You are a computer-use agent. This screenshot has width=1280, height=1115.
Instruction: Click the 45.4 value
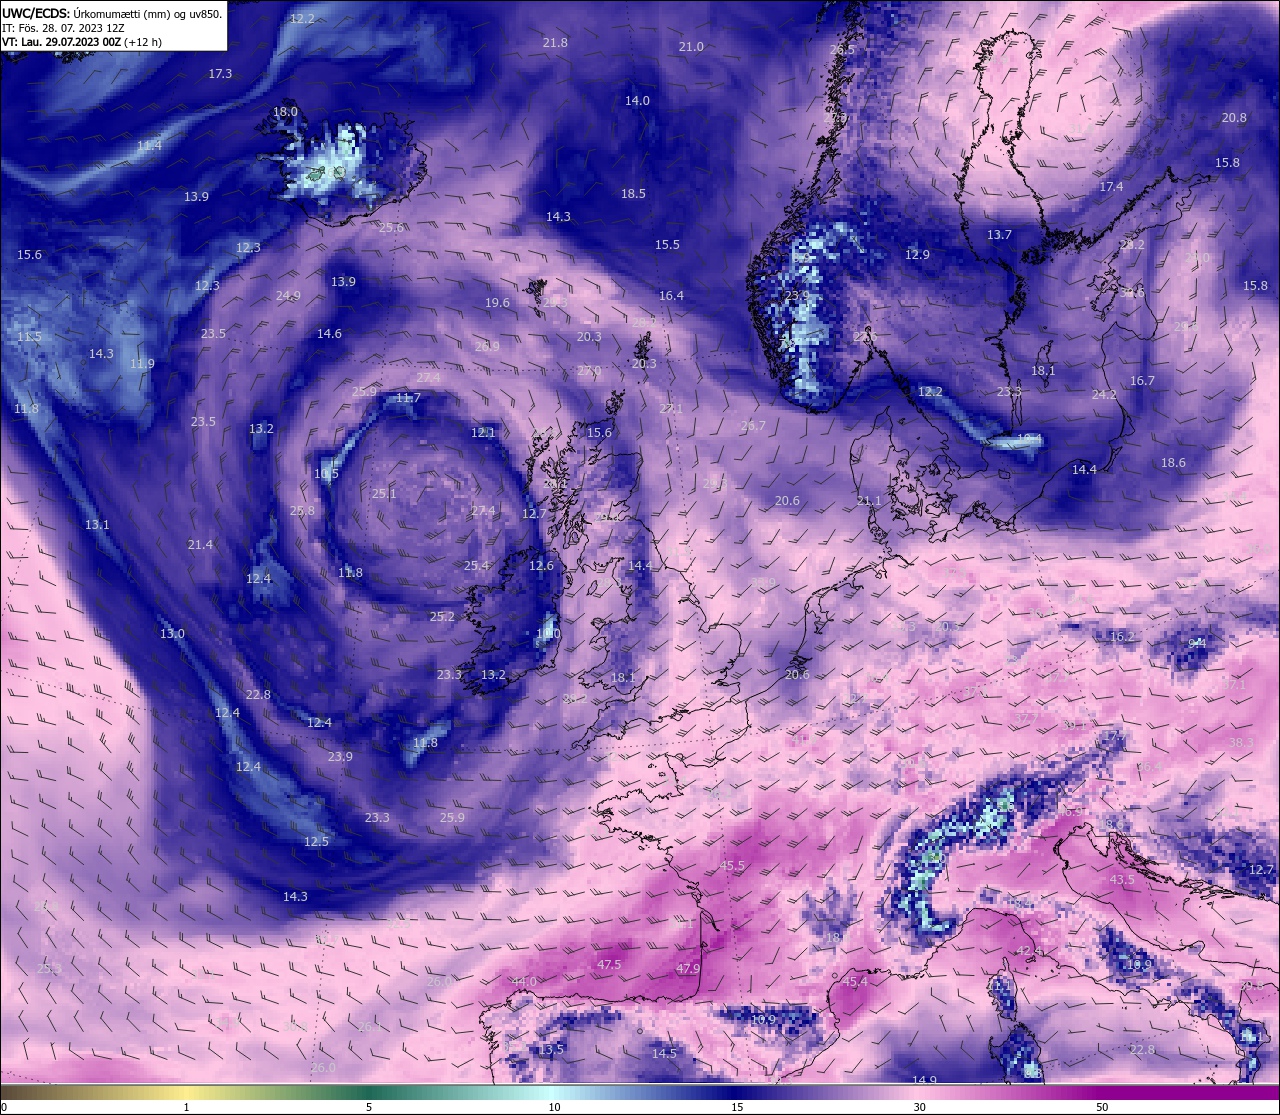click(855, 982)
